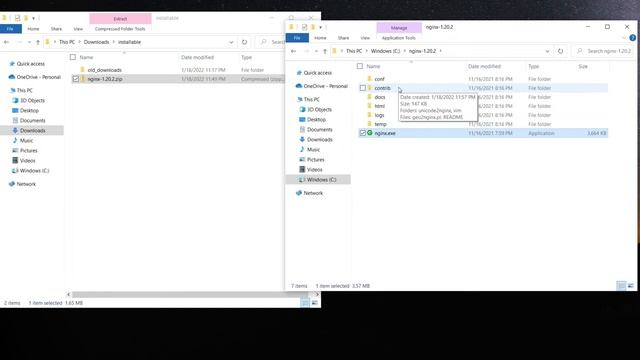Click Extract contextual tab header
Image resolution: width=640 pixels, height=360 pixels.
tap(120, 19)
